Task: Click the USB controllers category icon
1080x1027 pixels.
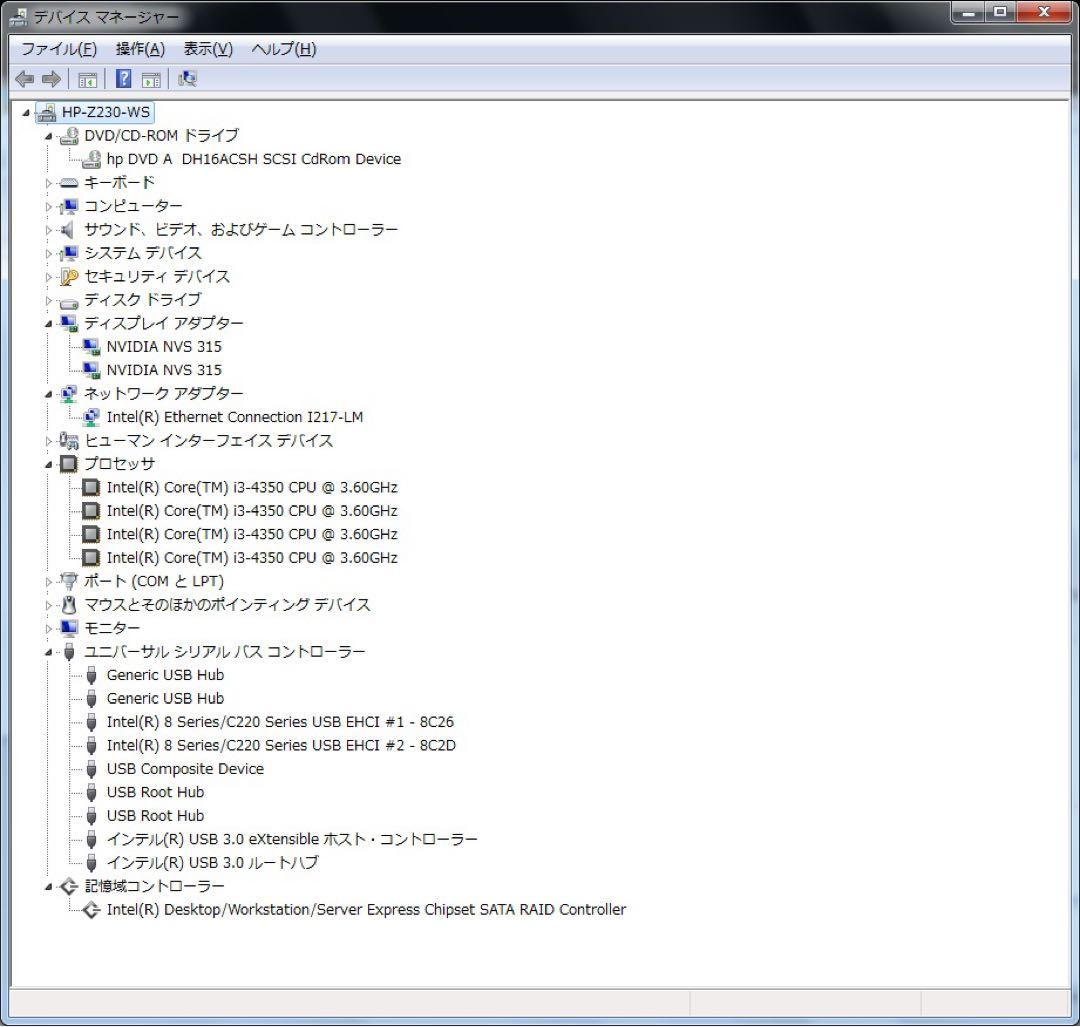Action: point(69,652)
